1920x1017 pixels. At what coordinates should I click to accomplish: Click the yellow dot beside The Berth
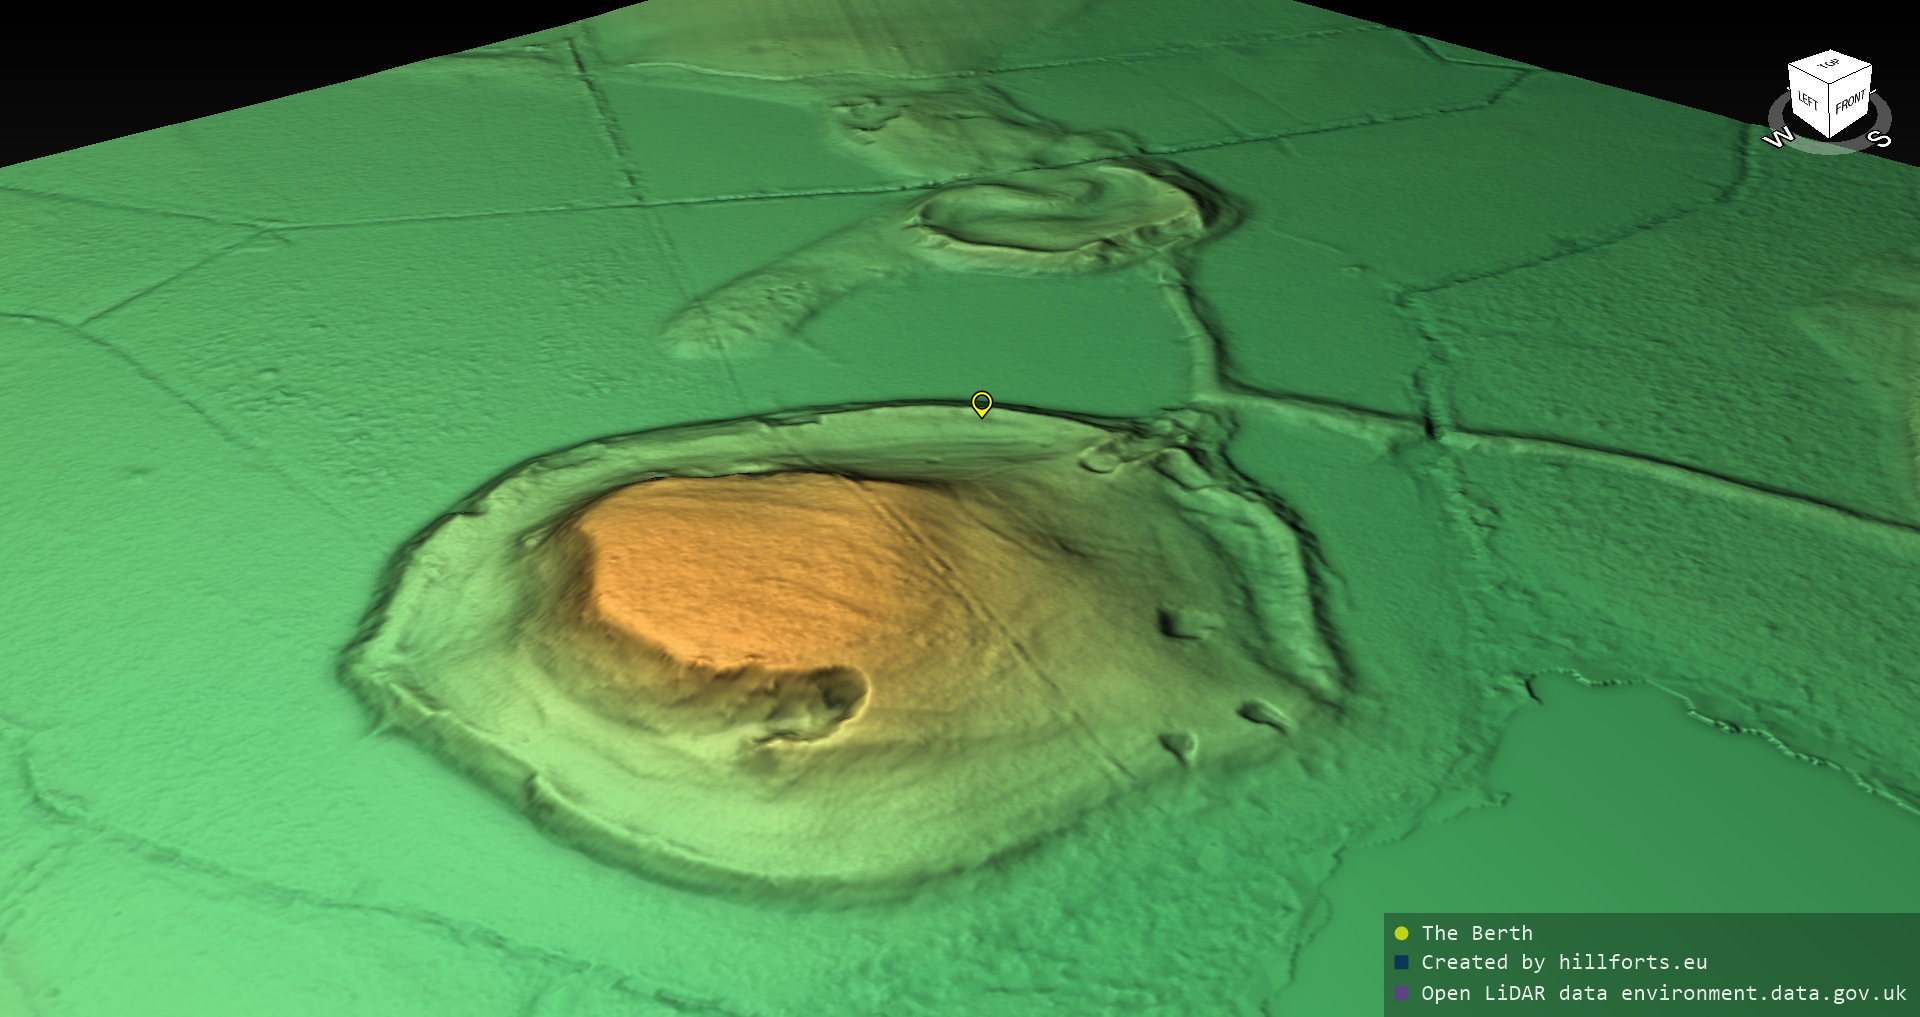[x=1401, y=933]
